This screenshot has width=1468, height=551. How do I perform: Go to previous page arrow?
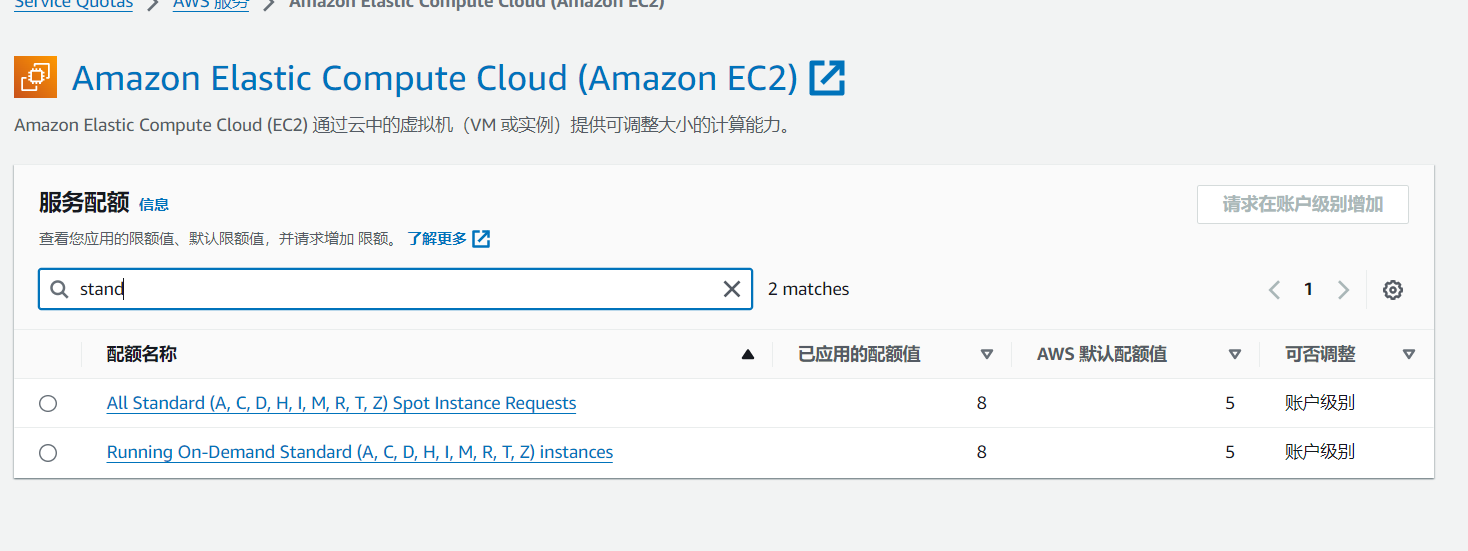(1274, 290)
